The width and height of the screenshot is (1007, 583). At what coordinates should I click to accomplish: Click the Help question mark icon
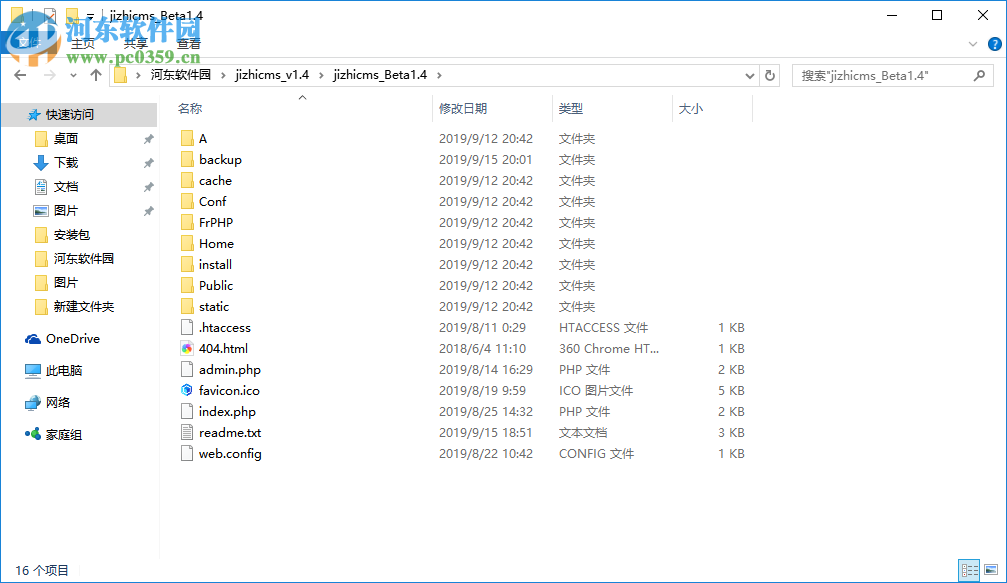(993, 44)
